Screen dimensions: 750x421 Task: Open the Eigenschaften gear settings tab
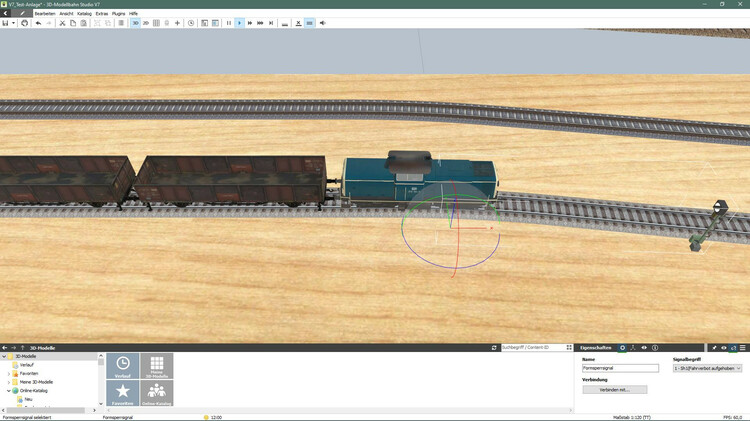(x=622, y=348)
